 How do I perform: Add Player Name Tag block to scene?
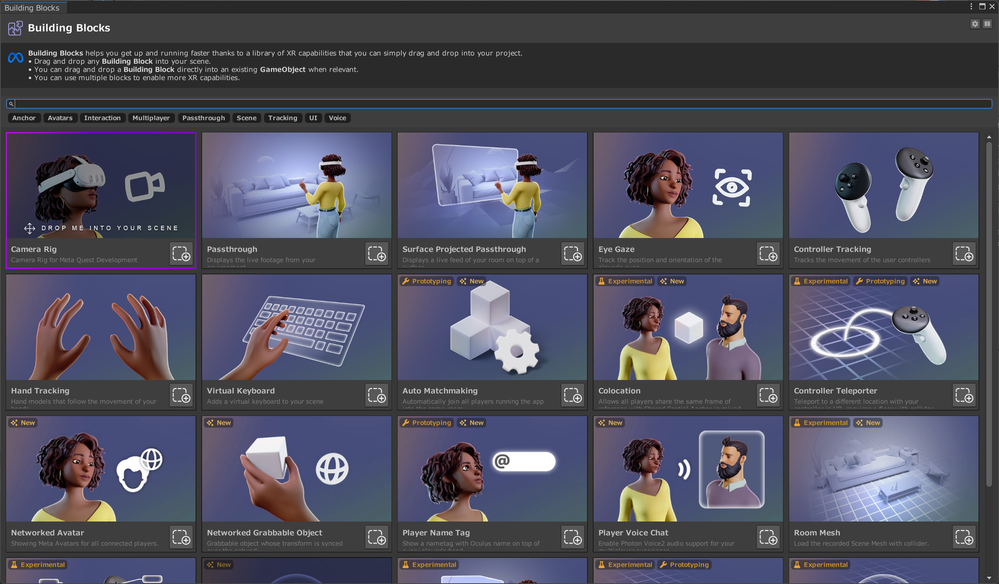(573, 537)
